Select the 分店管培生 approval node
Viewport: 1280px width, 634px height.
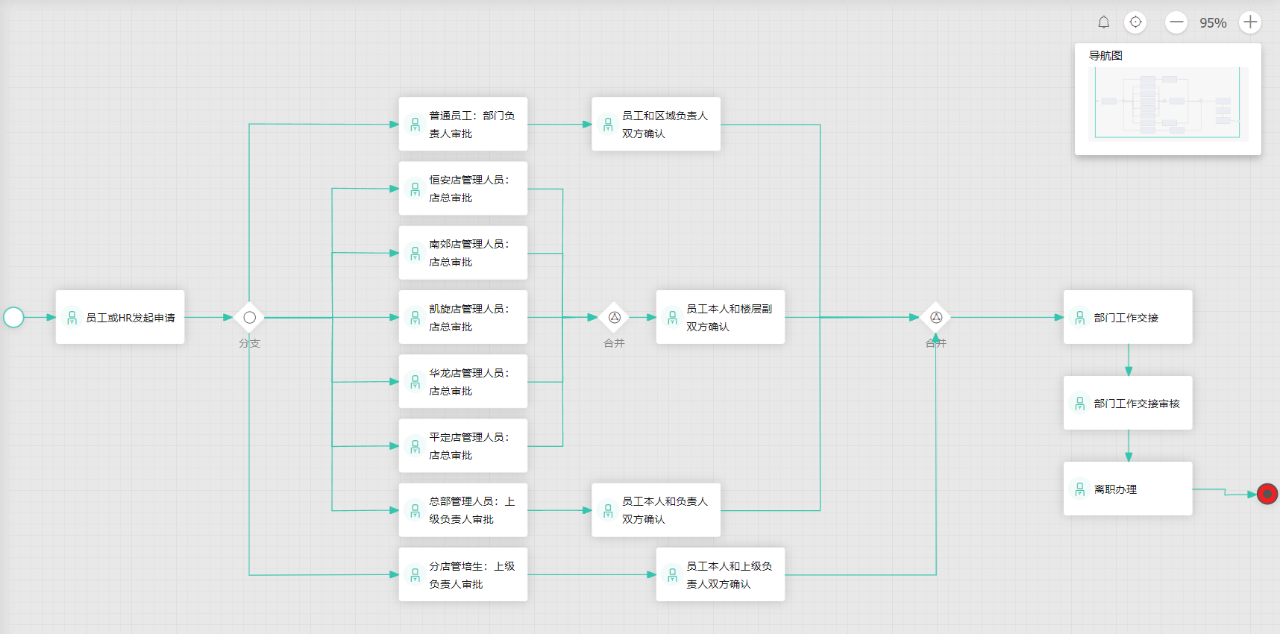[463, 574]
